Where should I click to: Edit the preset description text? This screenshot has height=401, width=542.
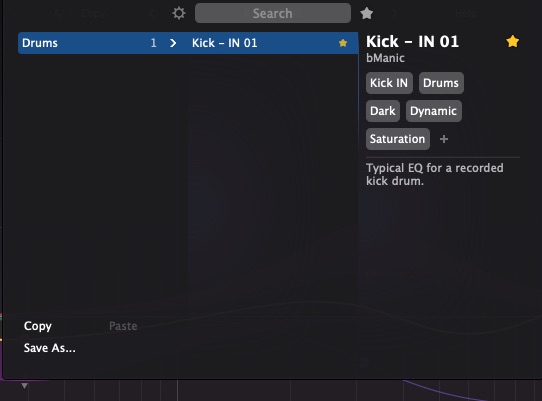(x=435, y=174)
